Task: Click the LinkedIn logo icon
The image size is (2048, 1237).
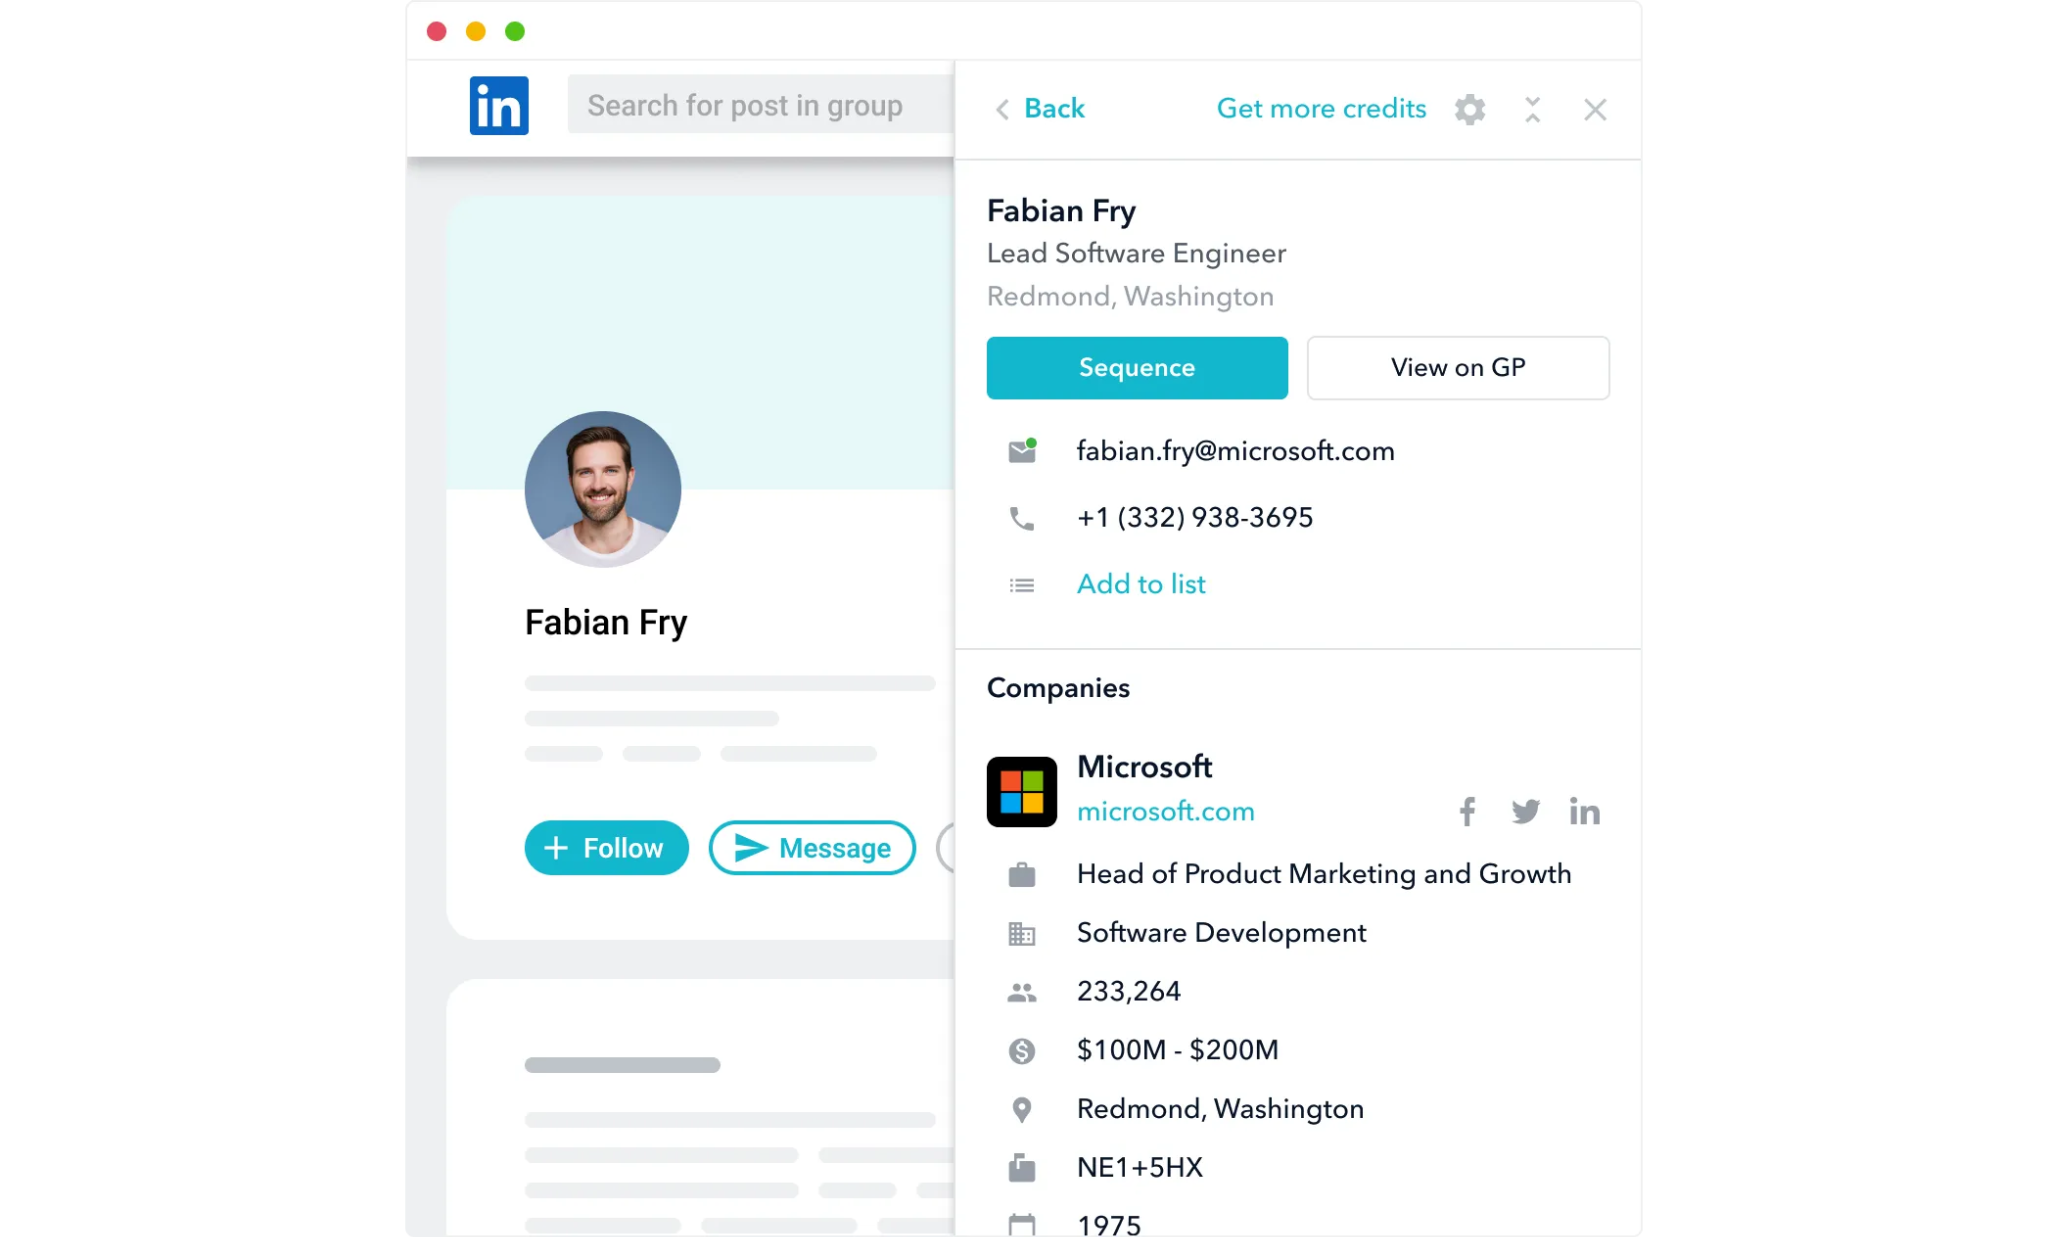Action: pos(499,106)
